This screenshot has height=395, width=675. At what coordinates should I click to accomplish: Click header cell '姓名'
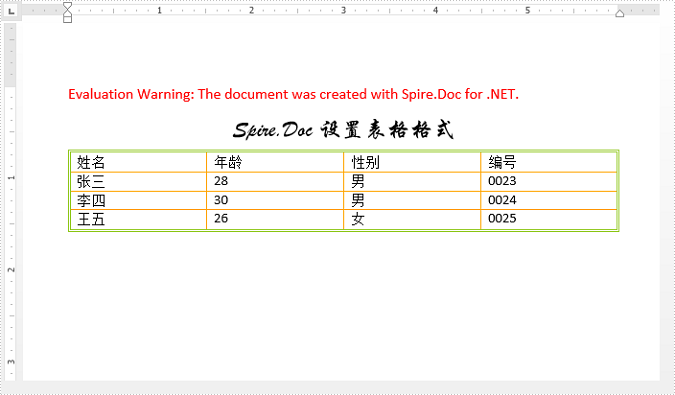coord(138,162)
